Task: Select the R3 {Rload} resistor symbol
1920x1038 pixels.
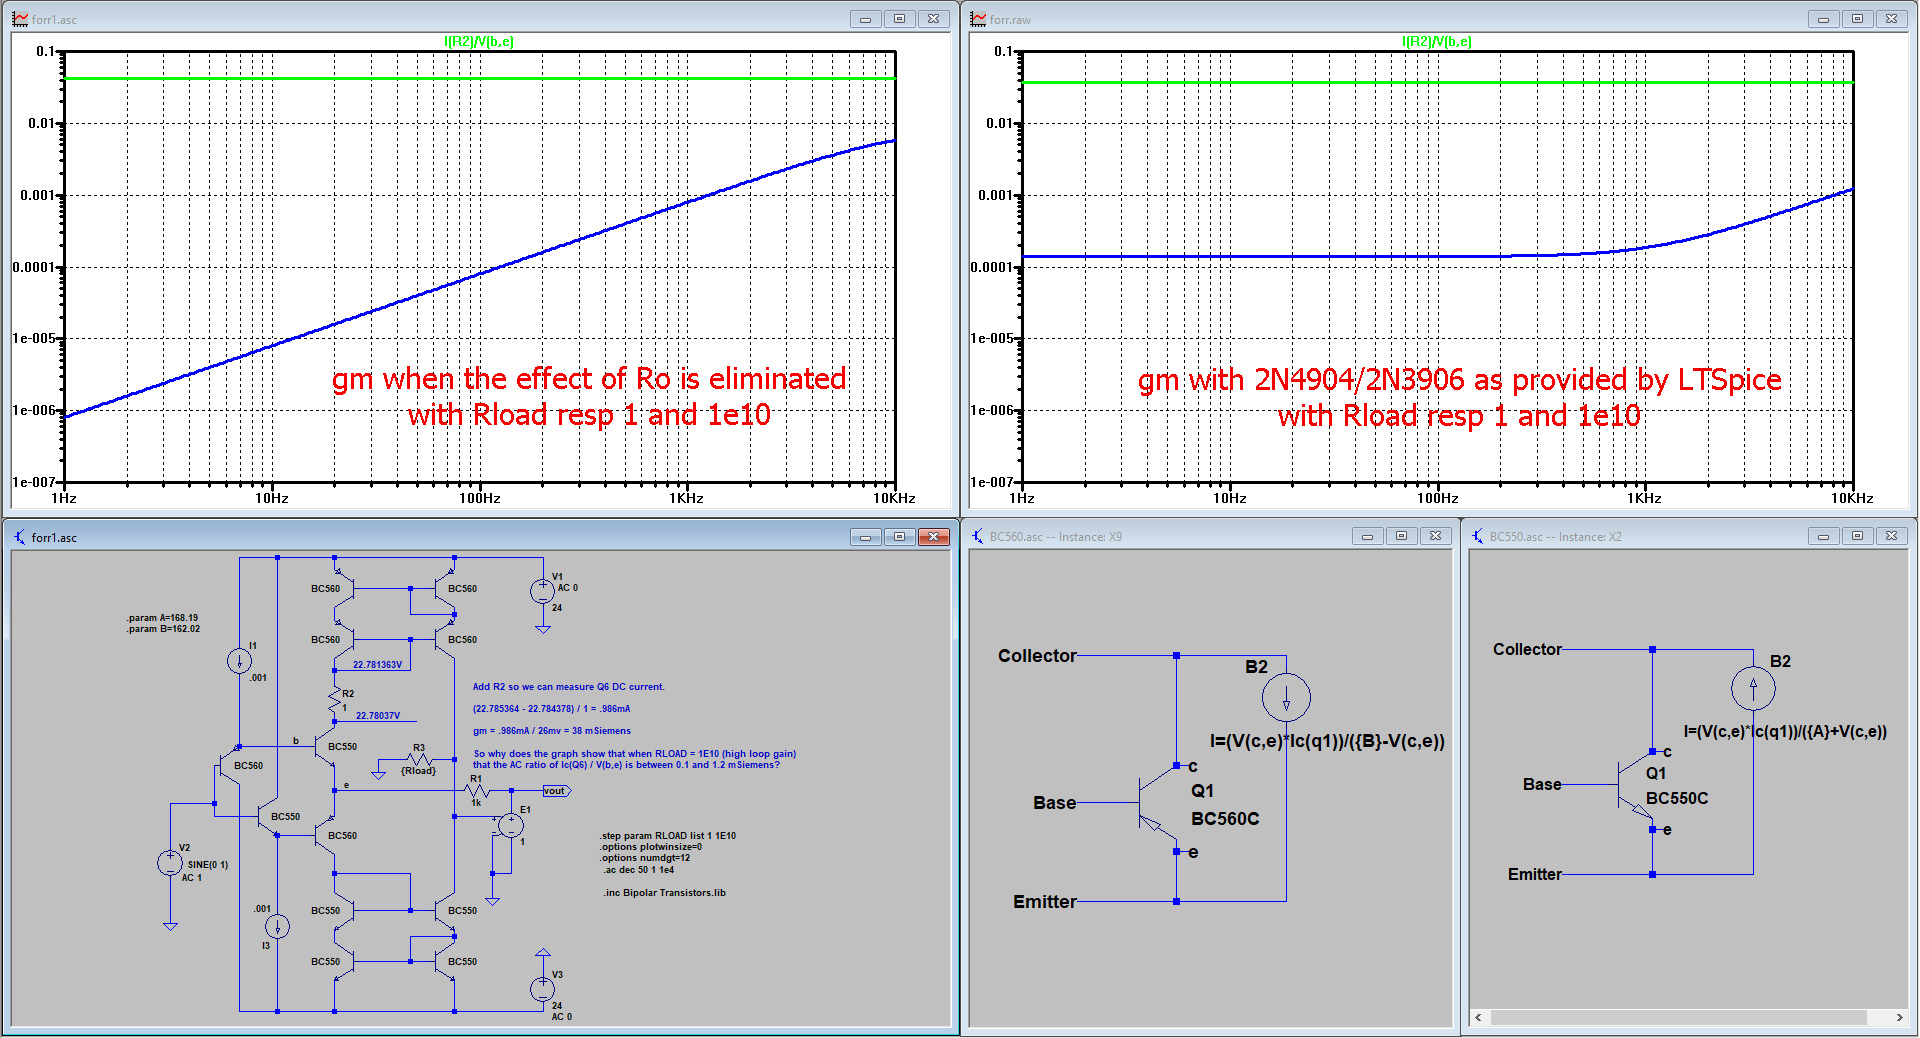Action: pyautogui.click(x=419, y=760)
